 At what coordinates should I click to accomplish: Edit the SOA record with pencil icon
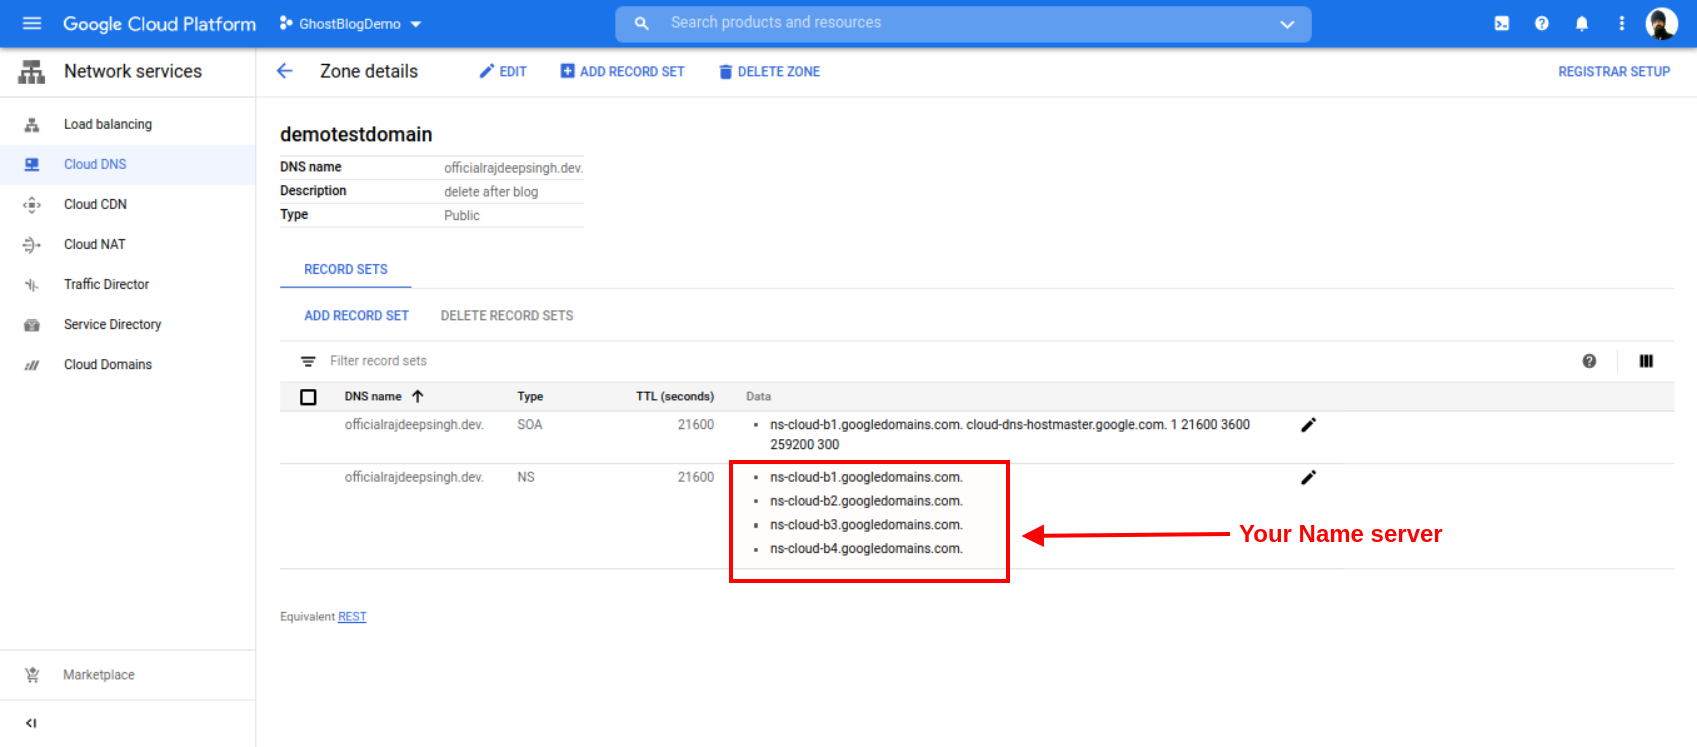tap(1308, 425)
